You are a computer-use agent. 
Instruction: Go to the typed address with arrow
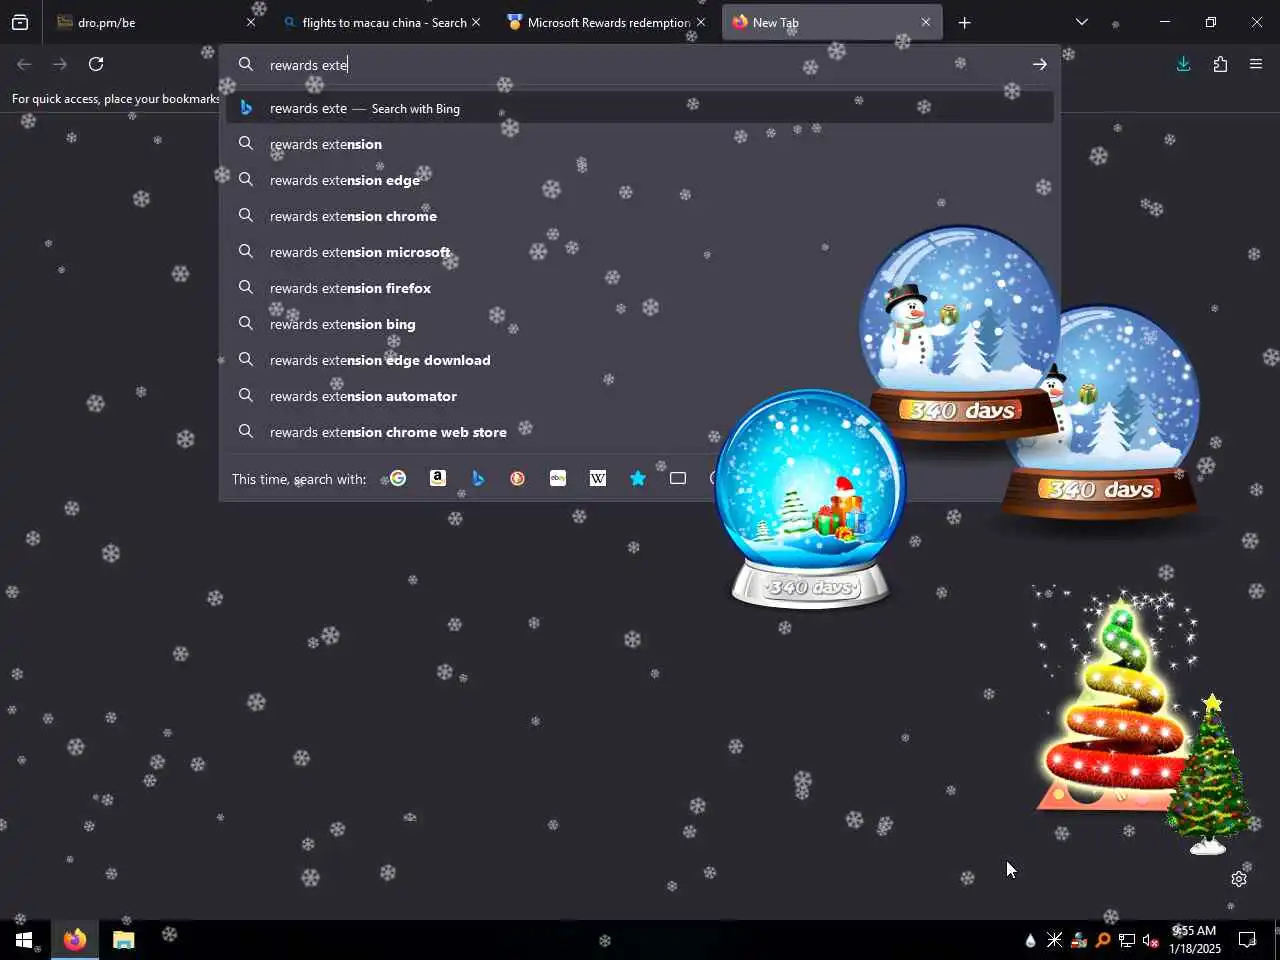point(1040,64)
